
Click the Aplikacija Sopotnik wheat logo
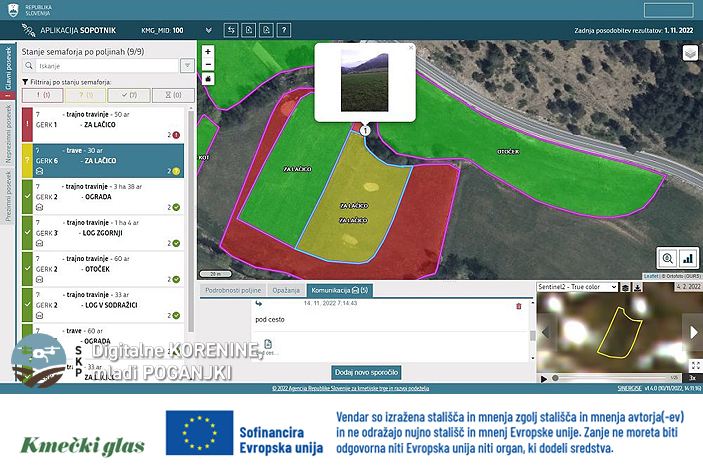[x=28, y=30]
